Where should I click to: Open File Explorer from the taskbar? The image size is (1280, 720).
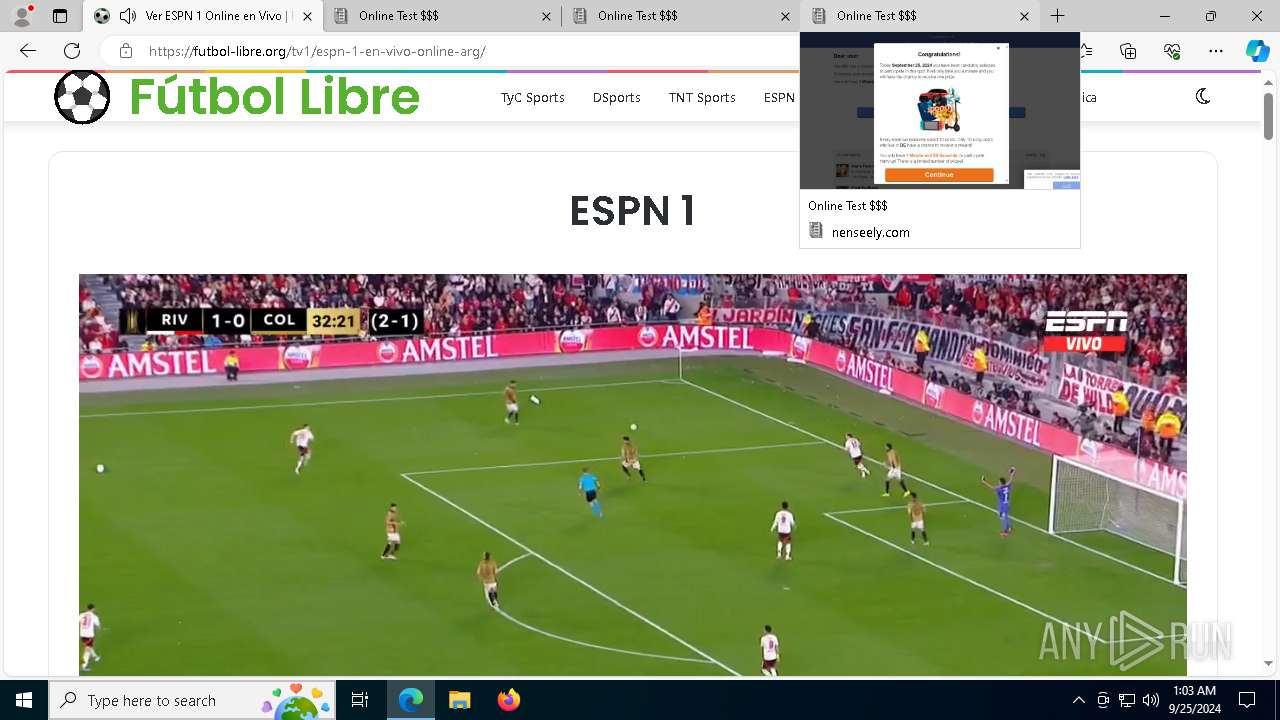tap(459, 700)
